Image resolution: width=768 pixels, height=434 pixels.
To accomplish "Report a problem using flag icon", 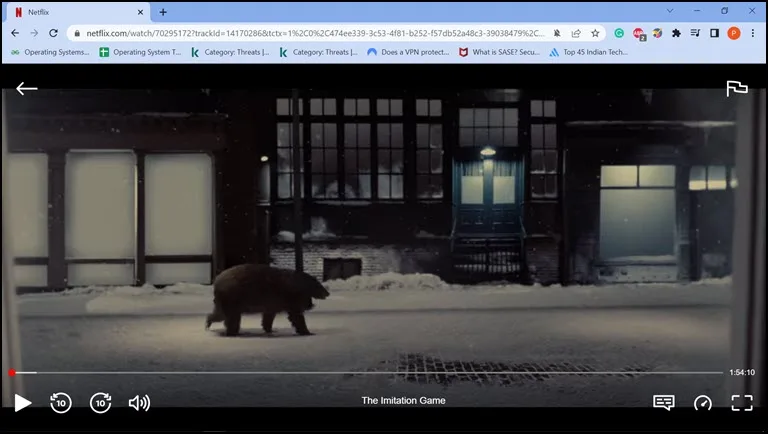I will [737, 89].
